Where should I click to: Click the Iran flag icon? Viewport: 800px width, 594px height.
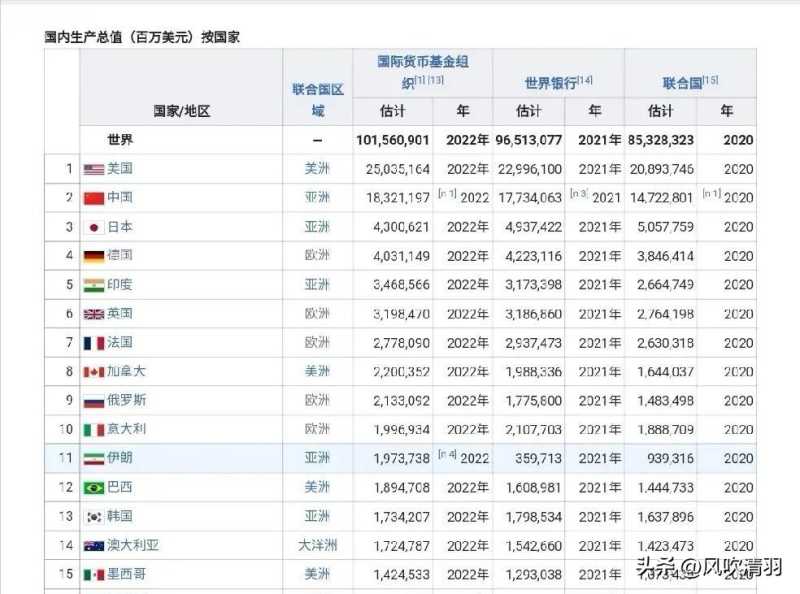click(94, 459)
